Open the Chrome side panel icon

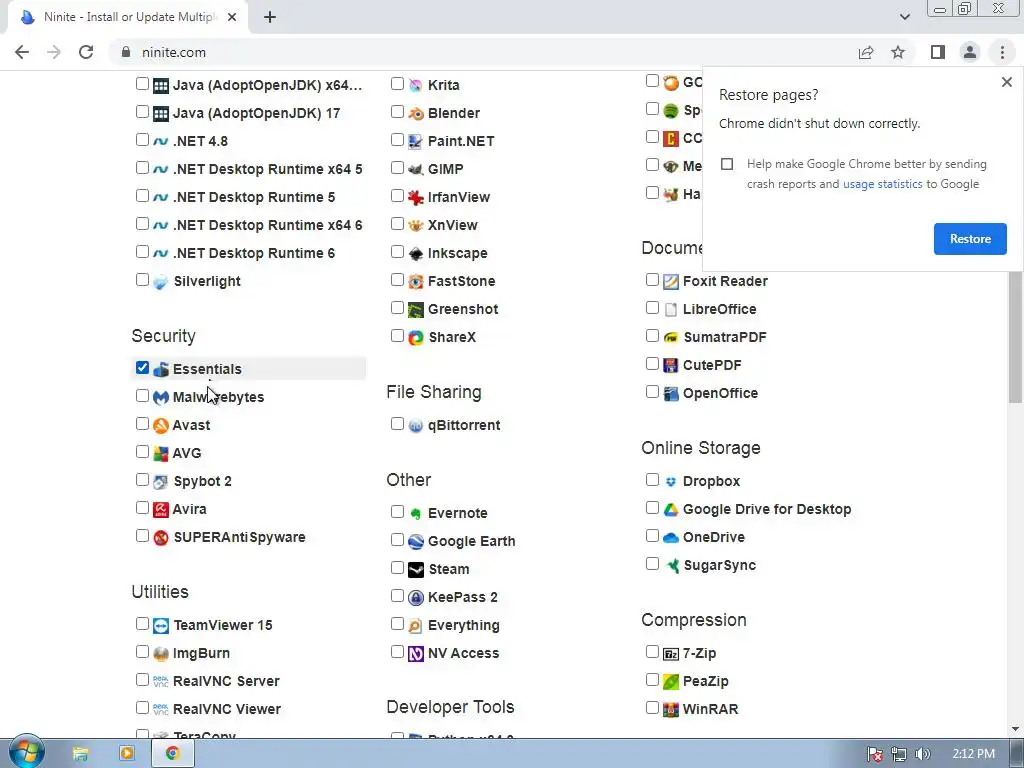tap(938, 52)
